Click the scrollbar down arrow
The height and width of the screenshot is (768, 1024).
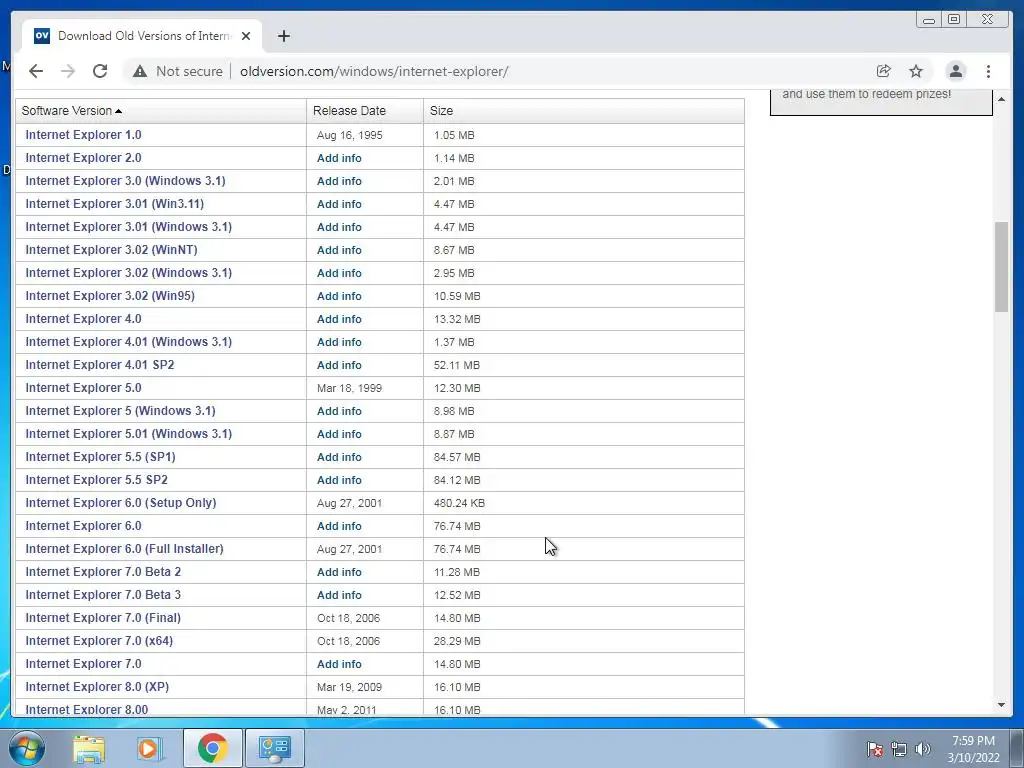[x=1001, y=705]
